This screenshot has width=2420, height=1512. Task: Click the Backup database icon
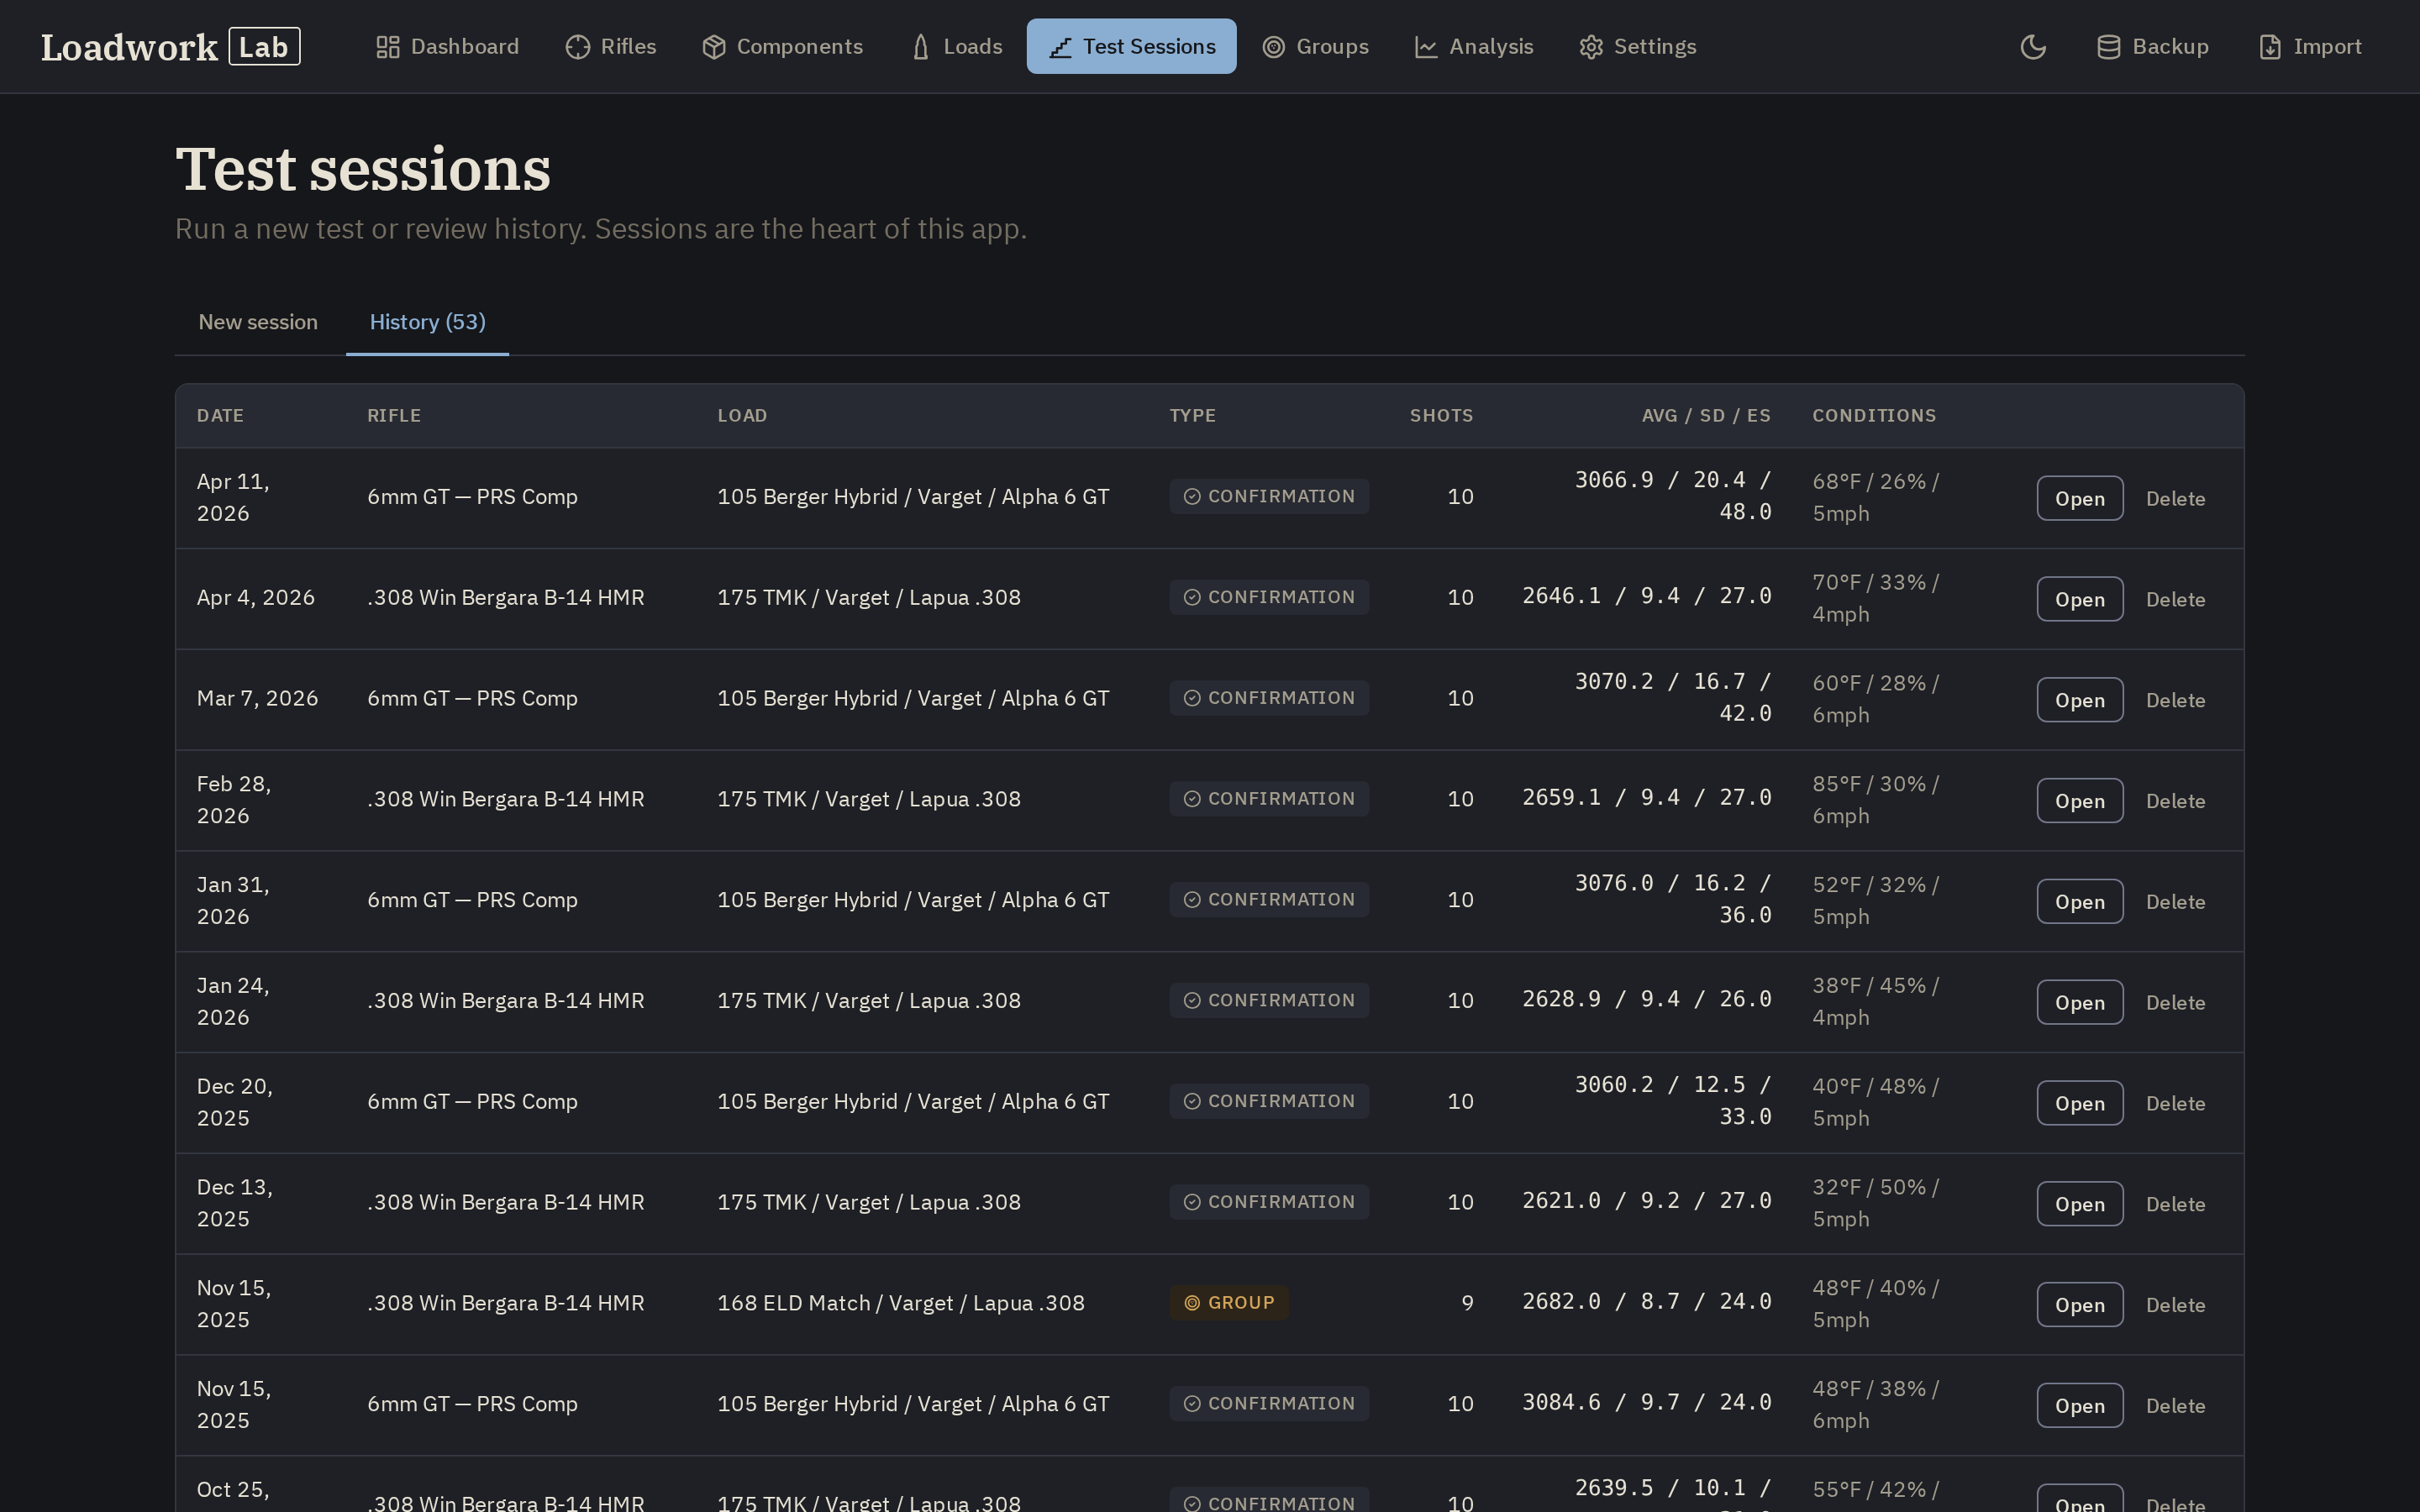point(2109,47)
